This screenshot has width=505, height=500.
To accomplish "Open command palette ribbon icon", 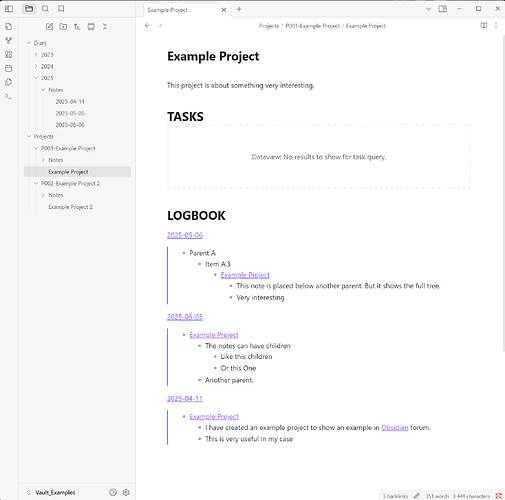I will tap(9, 96).
